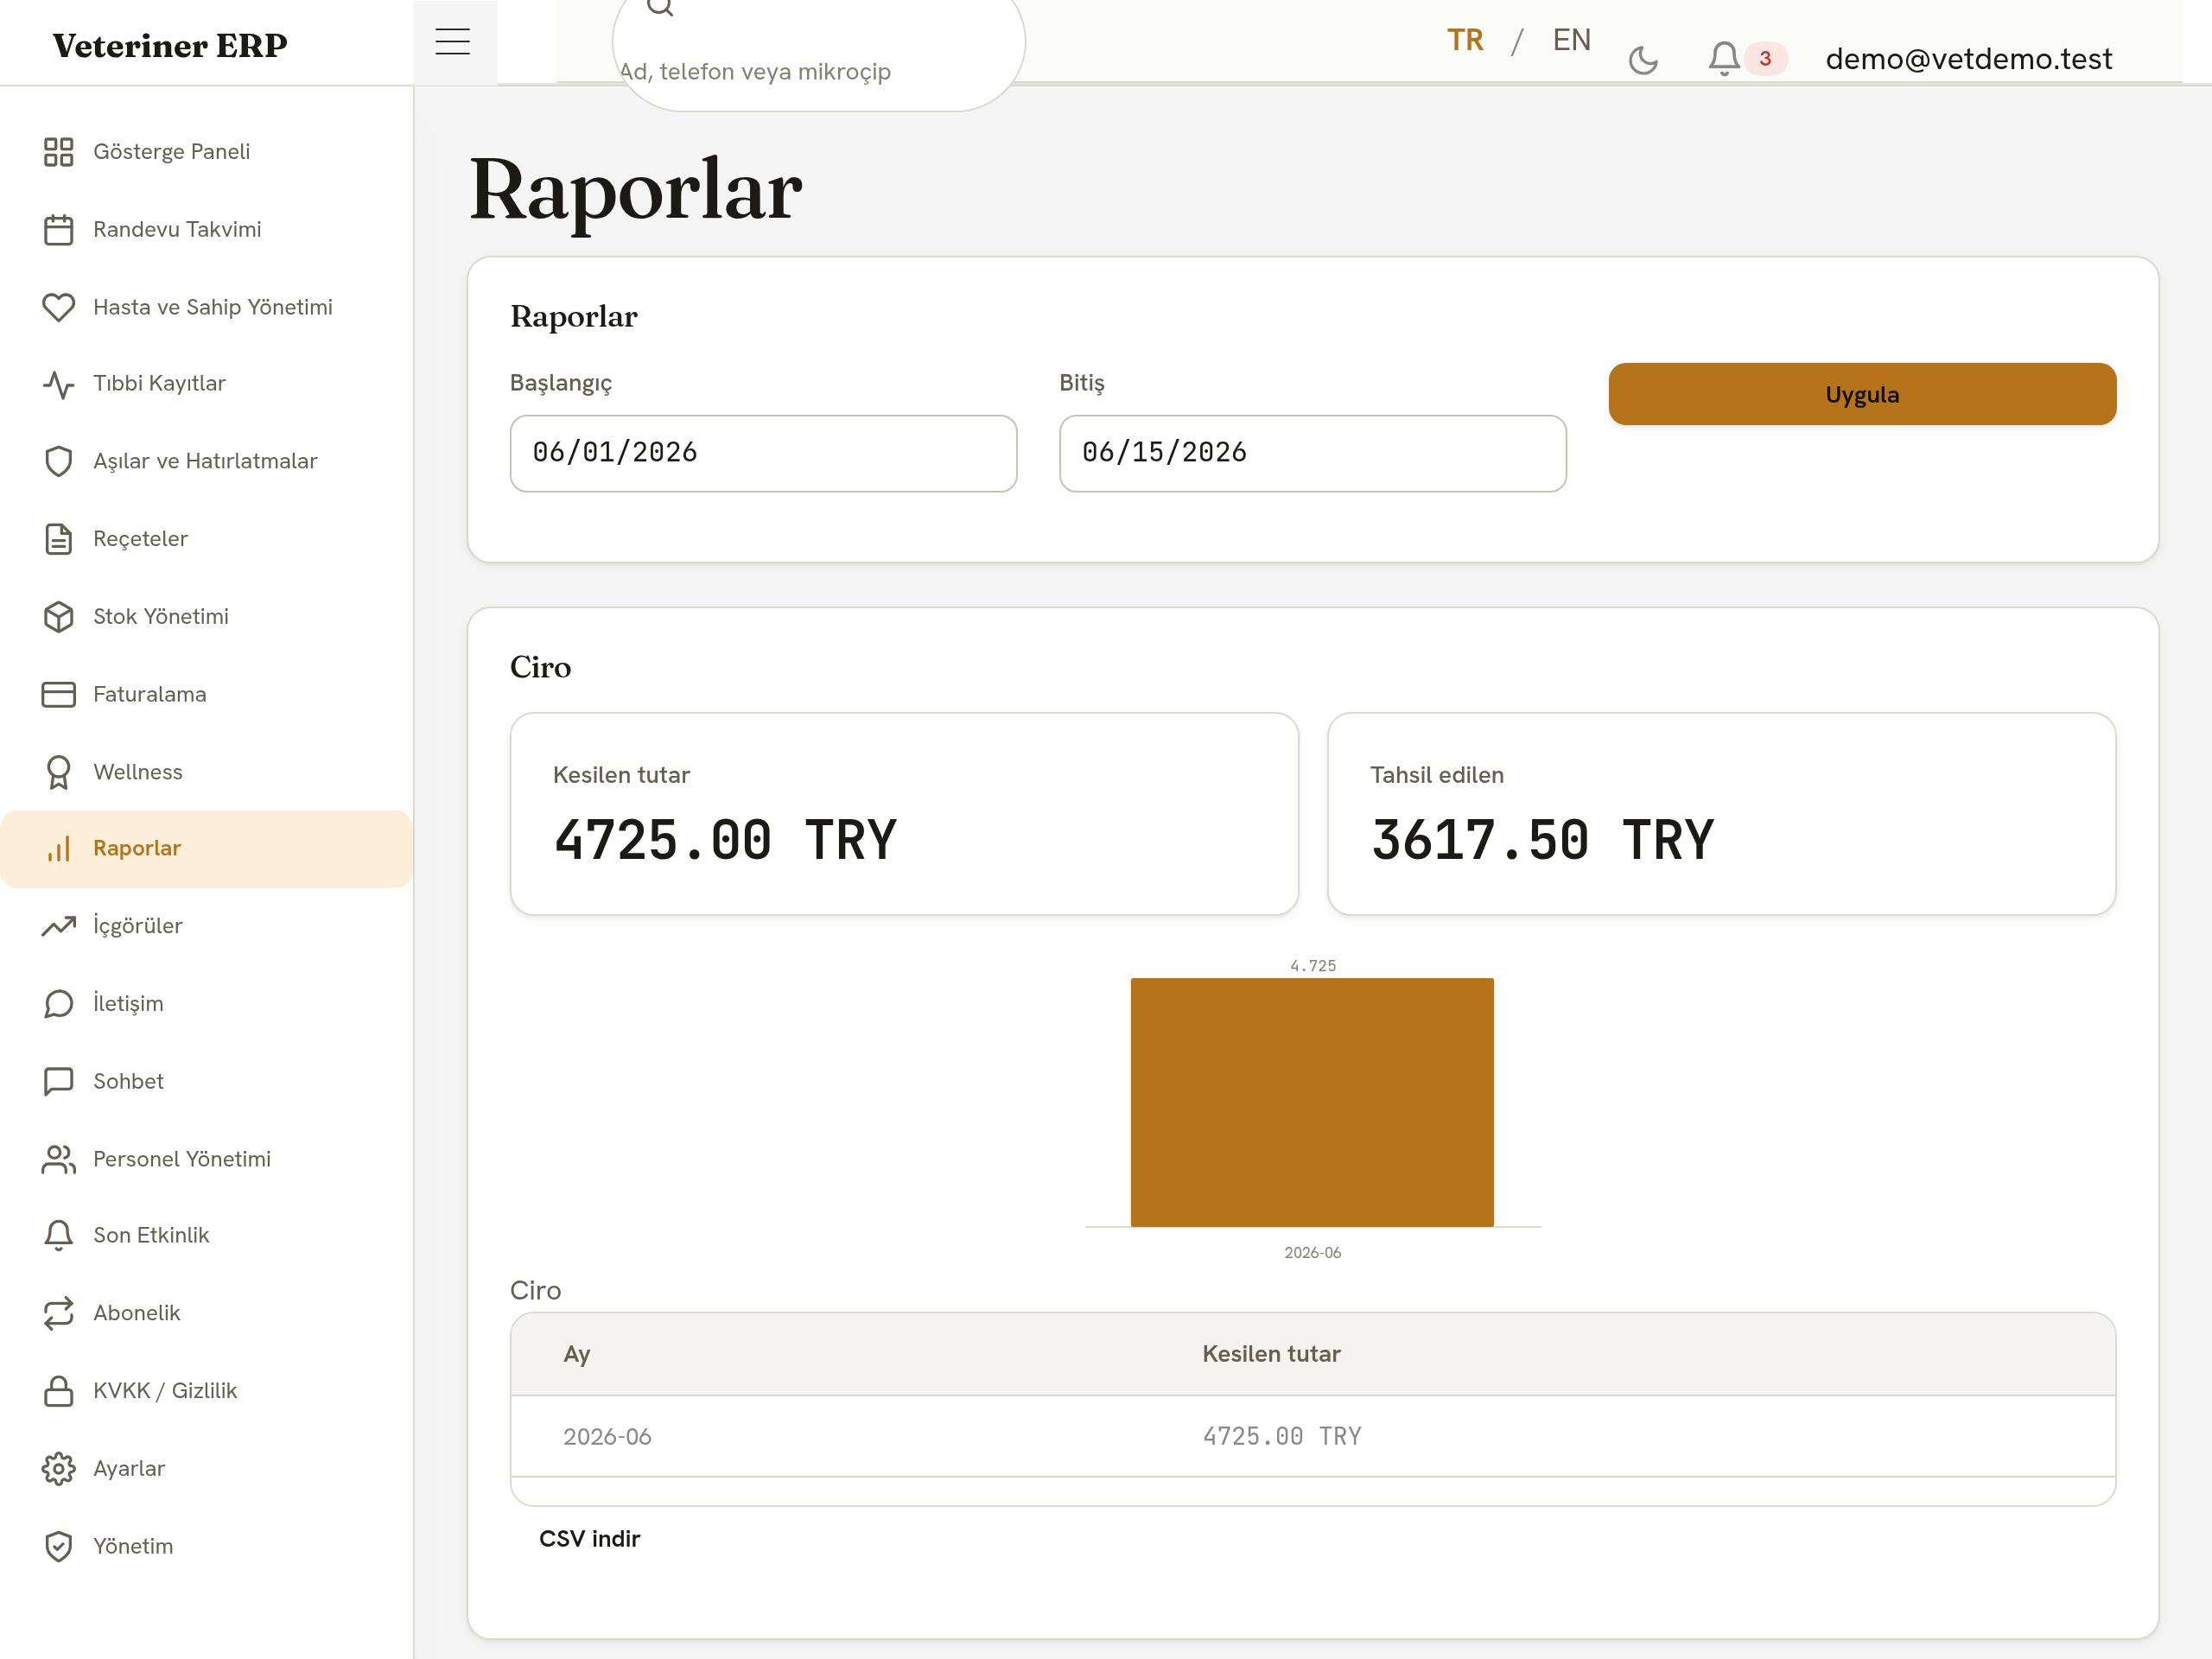Viewport: 2212px width, 1659px height.
Task: Open Aşılar ve Hatırlatmalar page
Action: tap(207, 462)
